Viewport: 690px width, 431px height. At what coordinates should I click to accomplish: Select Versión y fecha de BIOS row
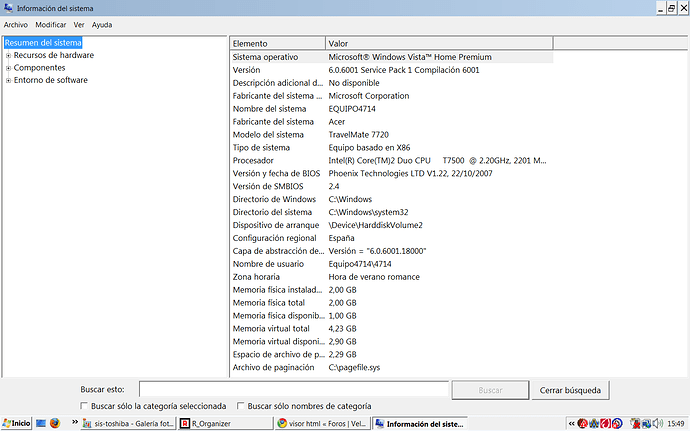pyautogui.click(x=392, y=173)
